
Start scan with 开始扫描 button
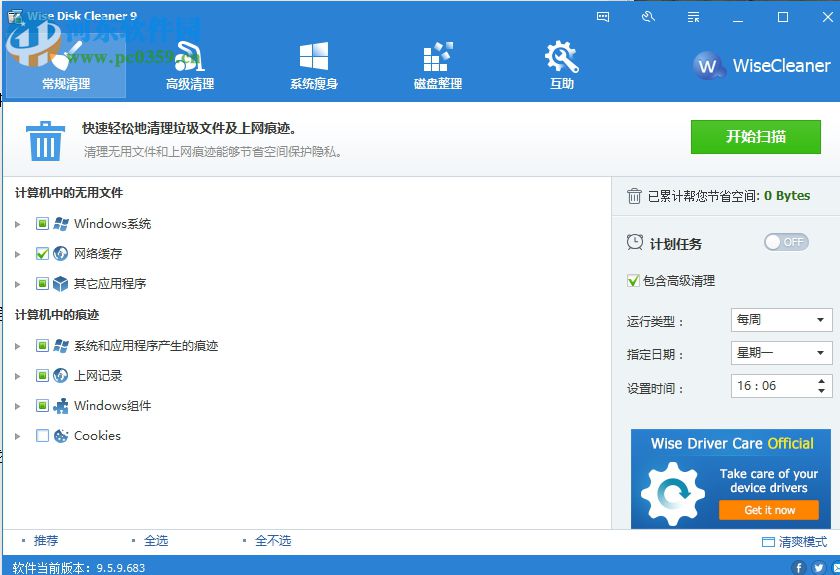[x=755, y=137]
